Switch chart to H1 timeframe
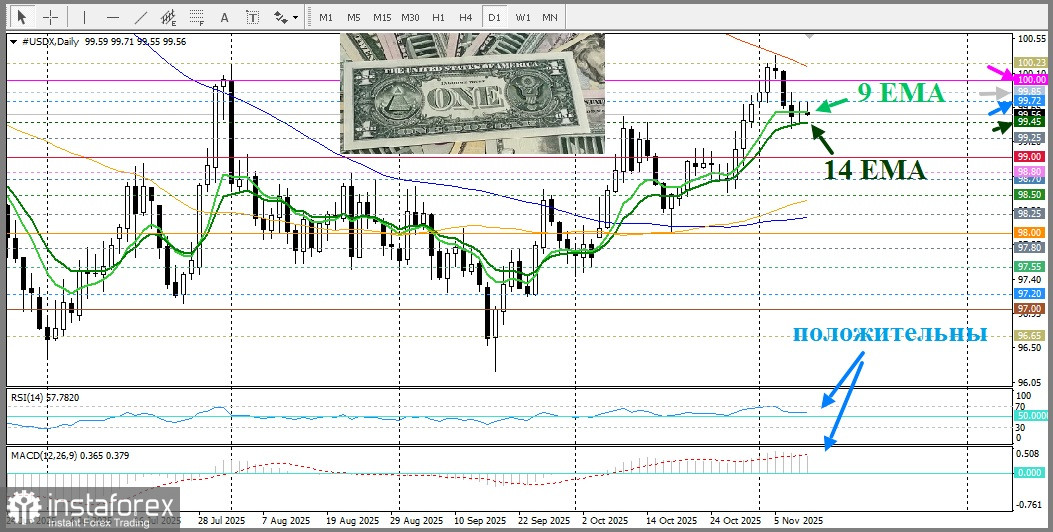Screen dimensions: 1053x532 click(x=439, y=17)
